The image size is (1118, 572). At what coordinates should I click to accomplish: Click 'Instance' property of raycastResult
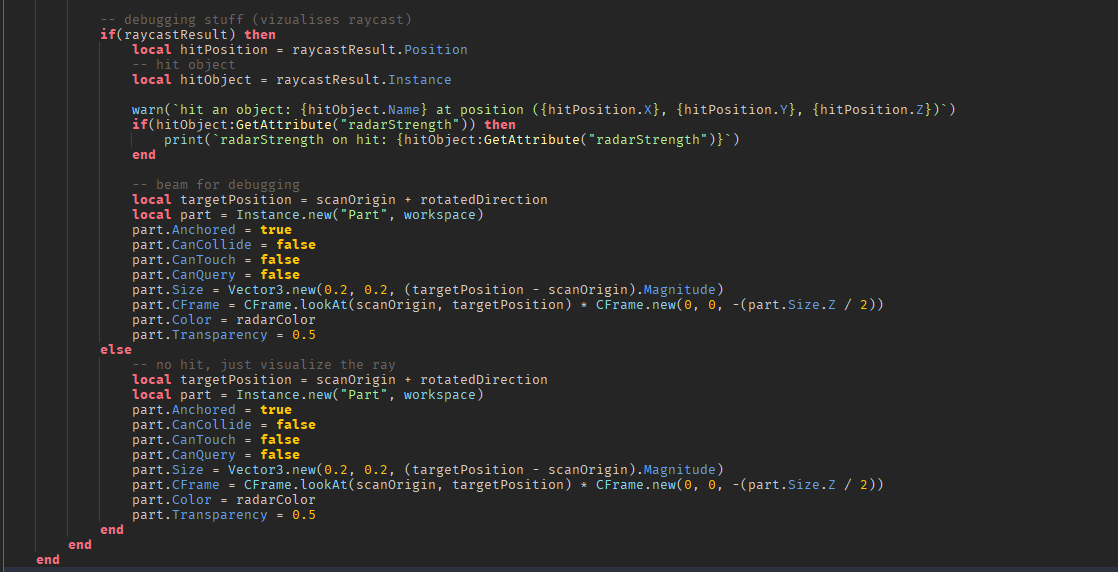pyautogui.click(x=419, y=79)
